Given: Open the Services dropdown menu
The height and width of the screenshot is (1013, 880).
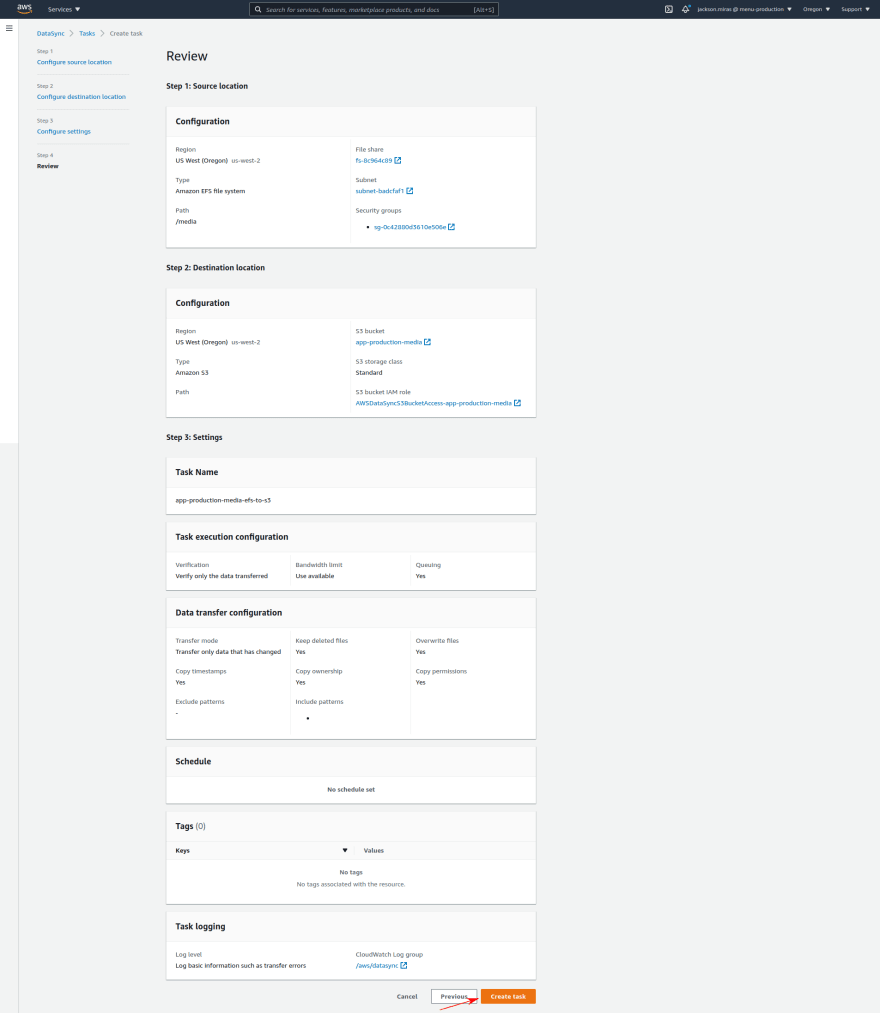Looking at the screenshot, I should pyautogui.click(x=64, y=9).
